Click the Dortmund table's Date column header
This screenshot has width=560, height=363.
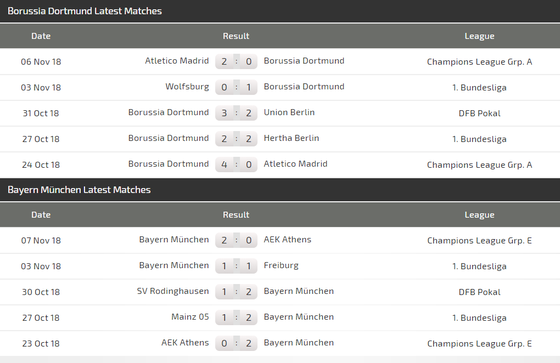pyautogui.click(x=41, y=36)
